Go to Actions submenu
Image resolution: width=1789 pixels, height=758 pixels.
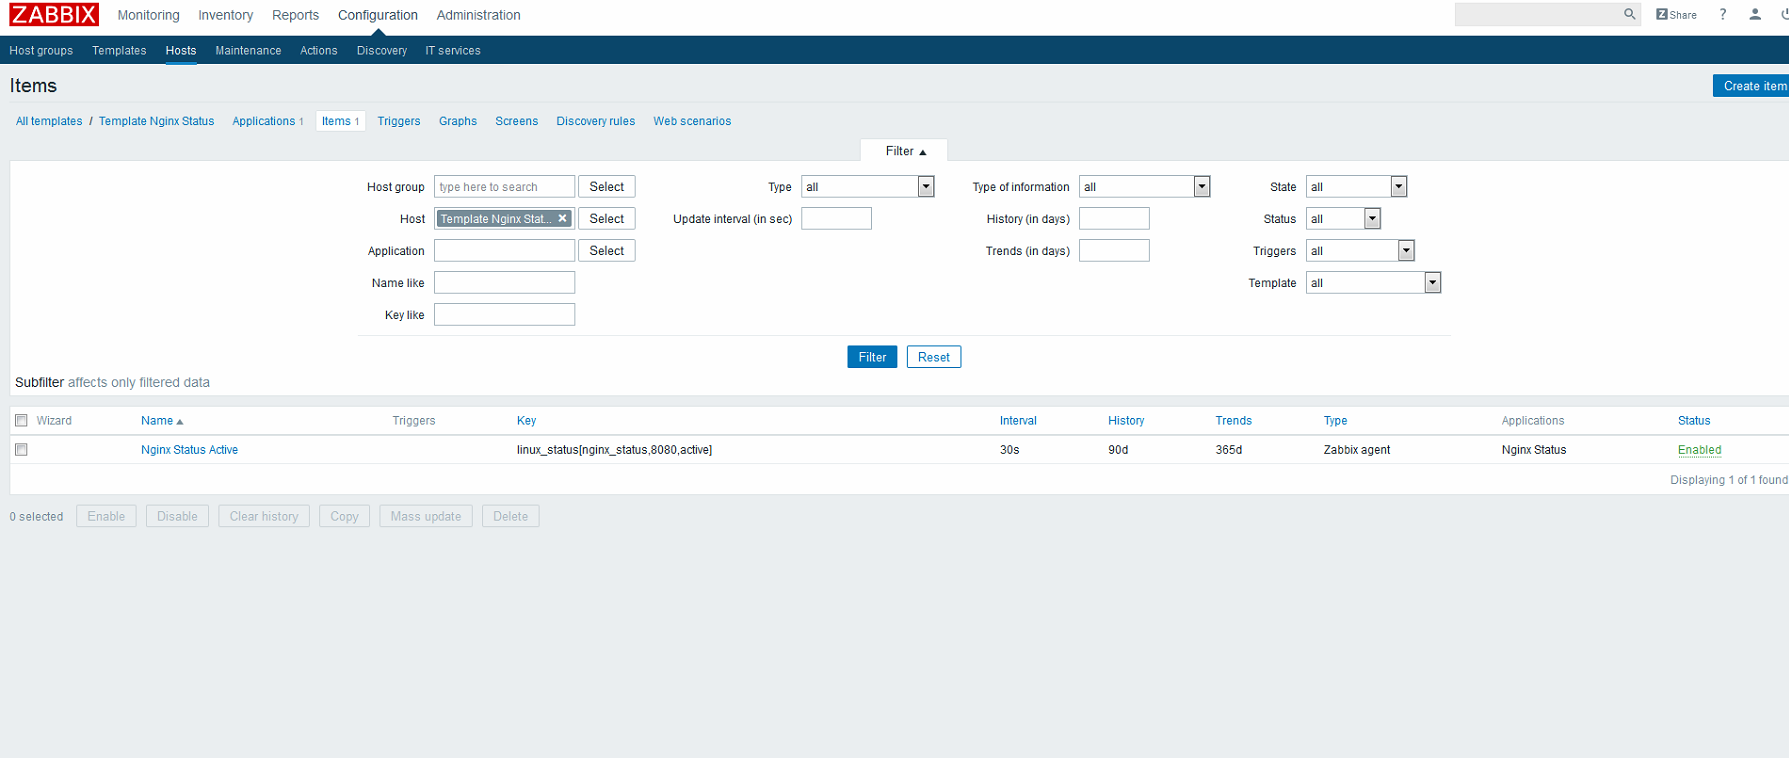coord(319,50)
